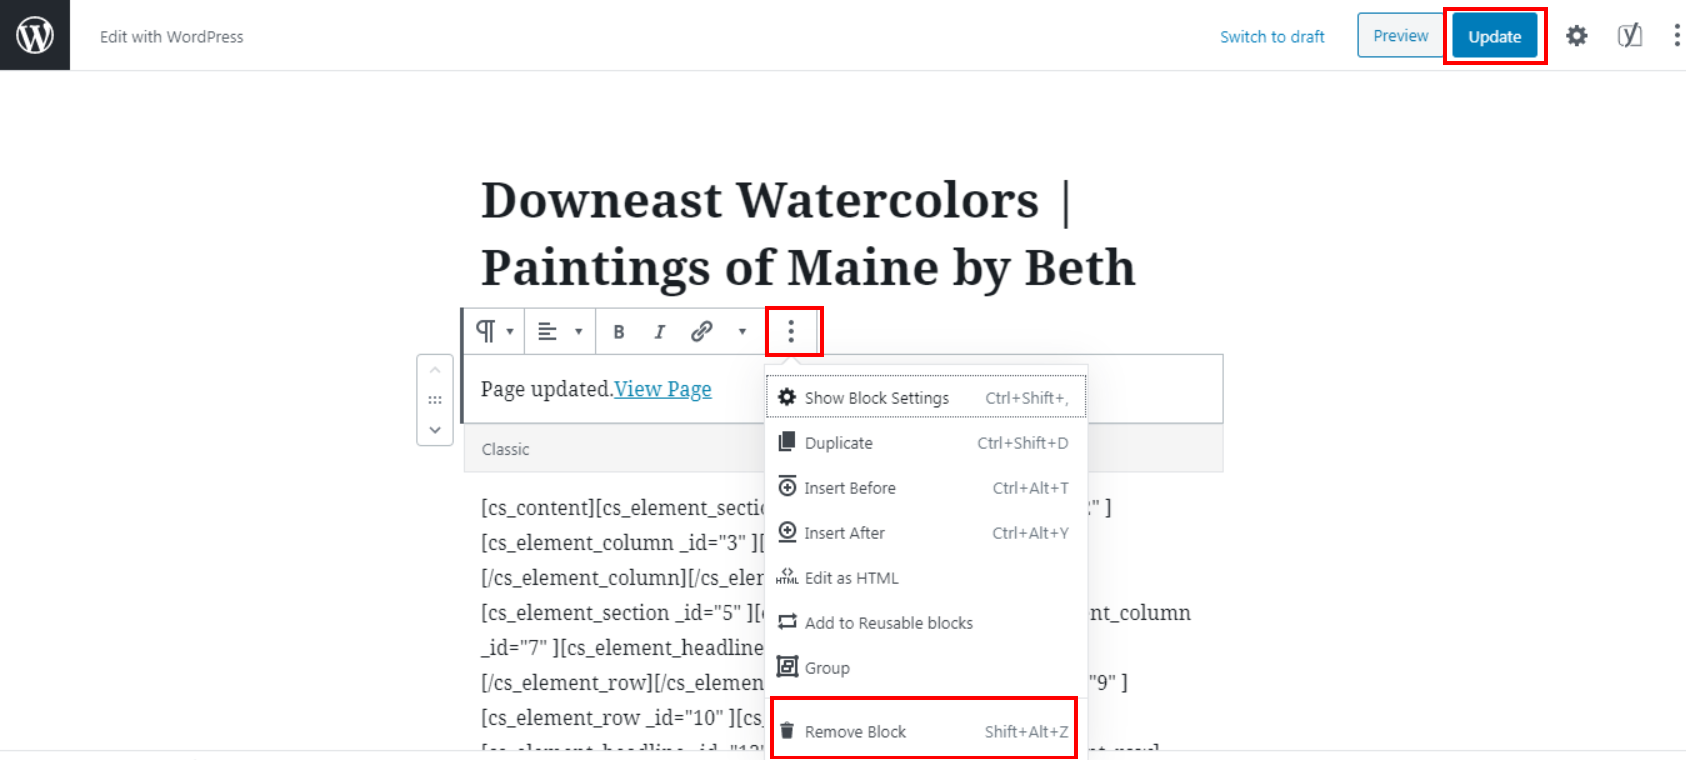This screenshot has width=1686, height=760.
Task: Open the Yoast SEO sidebar icon
Action: point(1630,36)
